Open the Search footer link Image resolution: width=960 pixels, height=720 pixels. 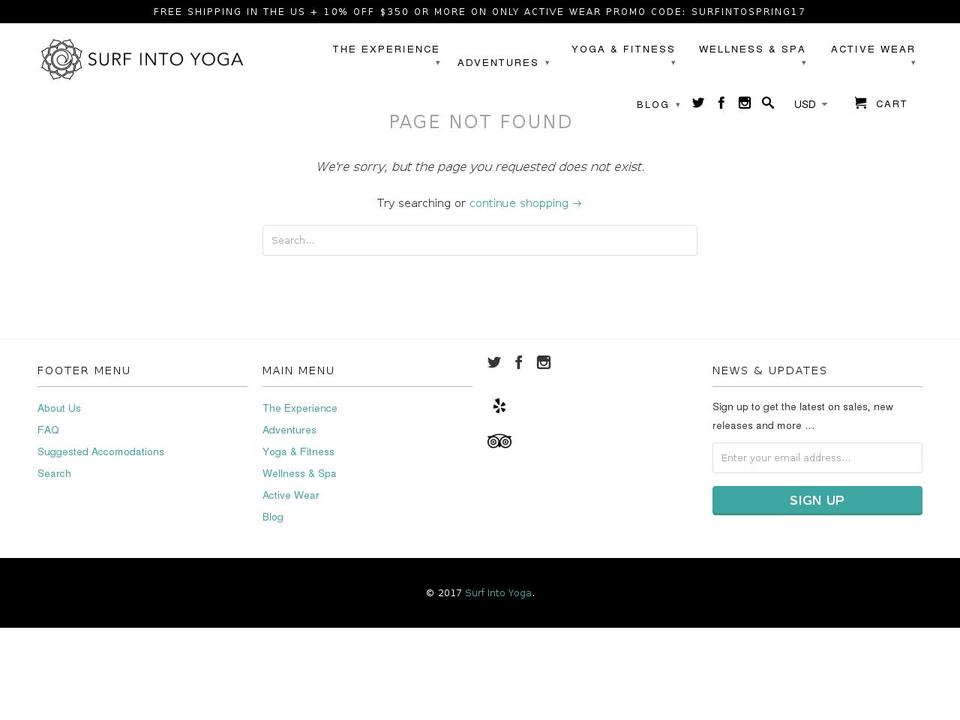(x=54, y=473)
